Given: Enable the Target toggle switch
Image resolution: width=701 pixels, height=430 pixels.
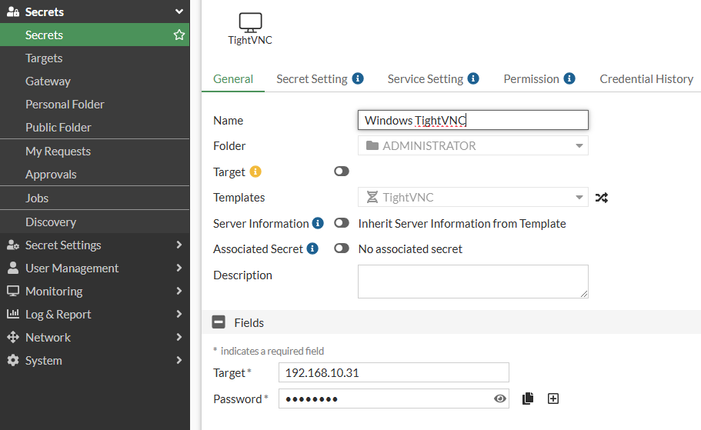Looking at the screenshot, I should coord(341,172).
